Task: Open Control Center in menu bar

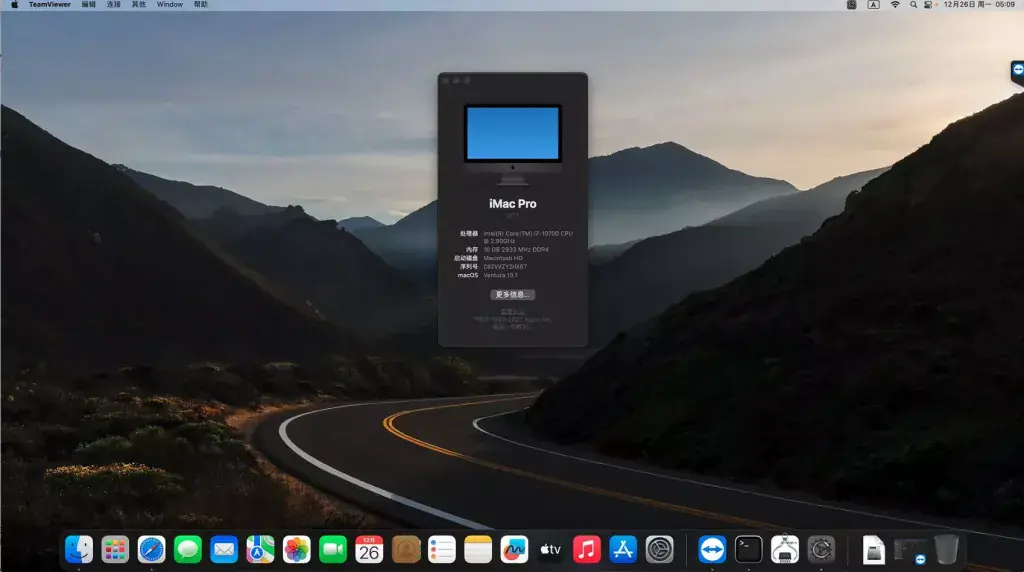Action: [x=928, y=5]
